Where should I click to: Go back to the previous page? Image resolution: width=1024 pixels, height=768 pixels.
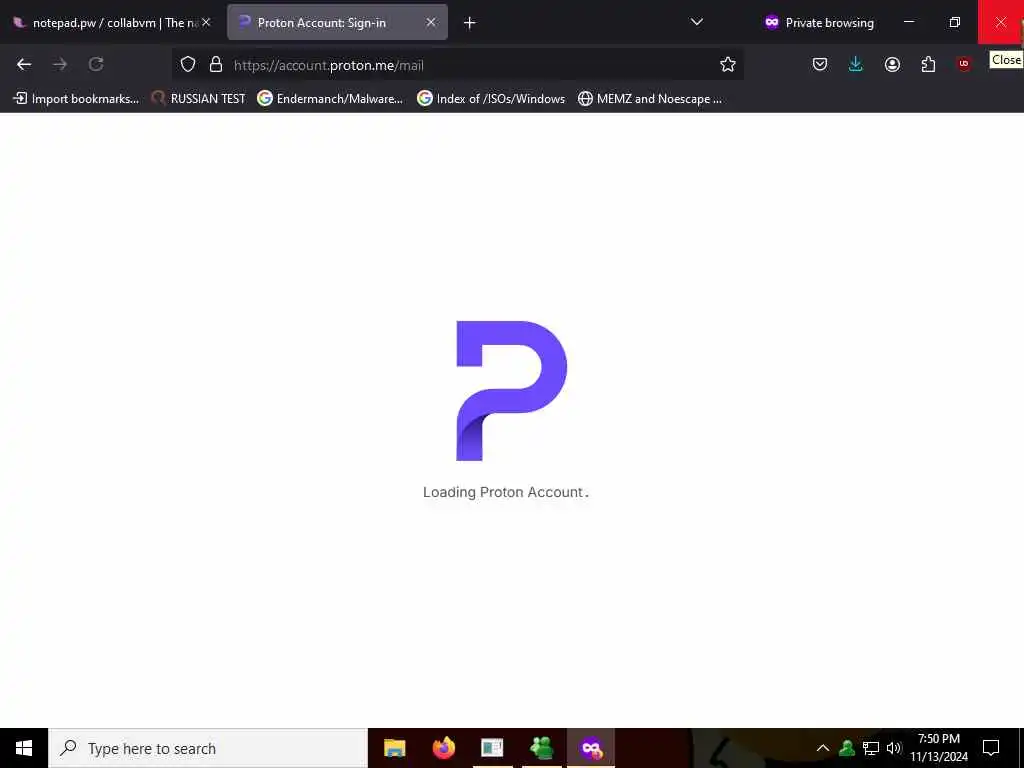[24, 64]
